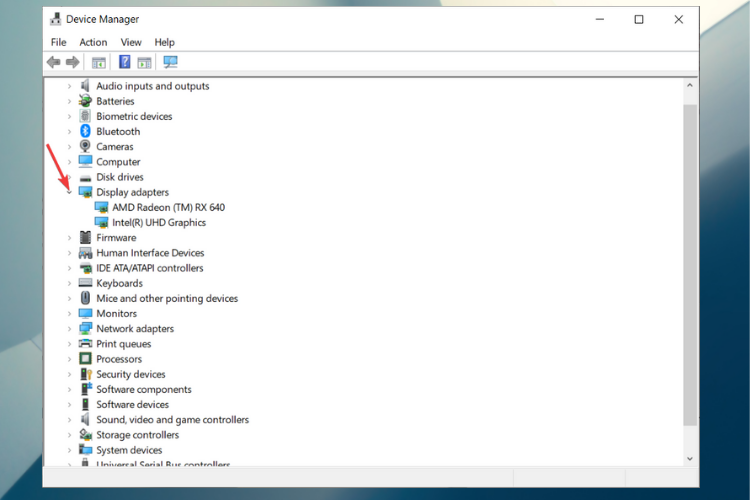Open the File menu
Viewport: 750px width, 500px height.
point(58,42)
